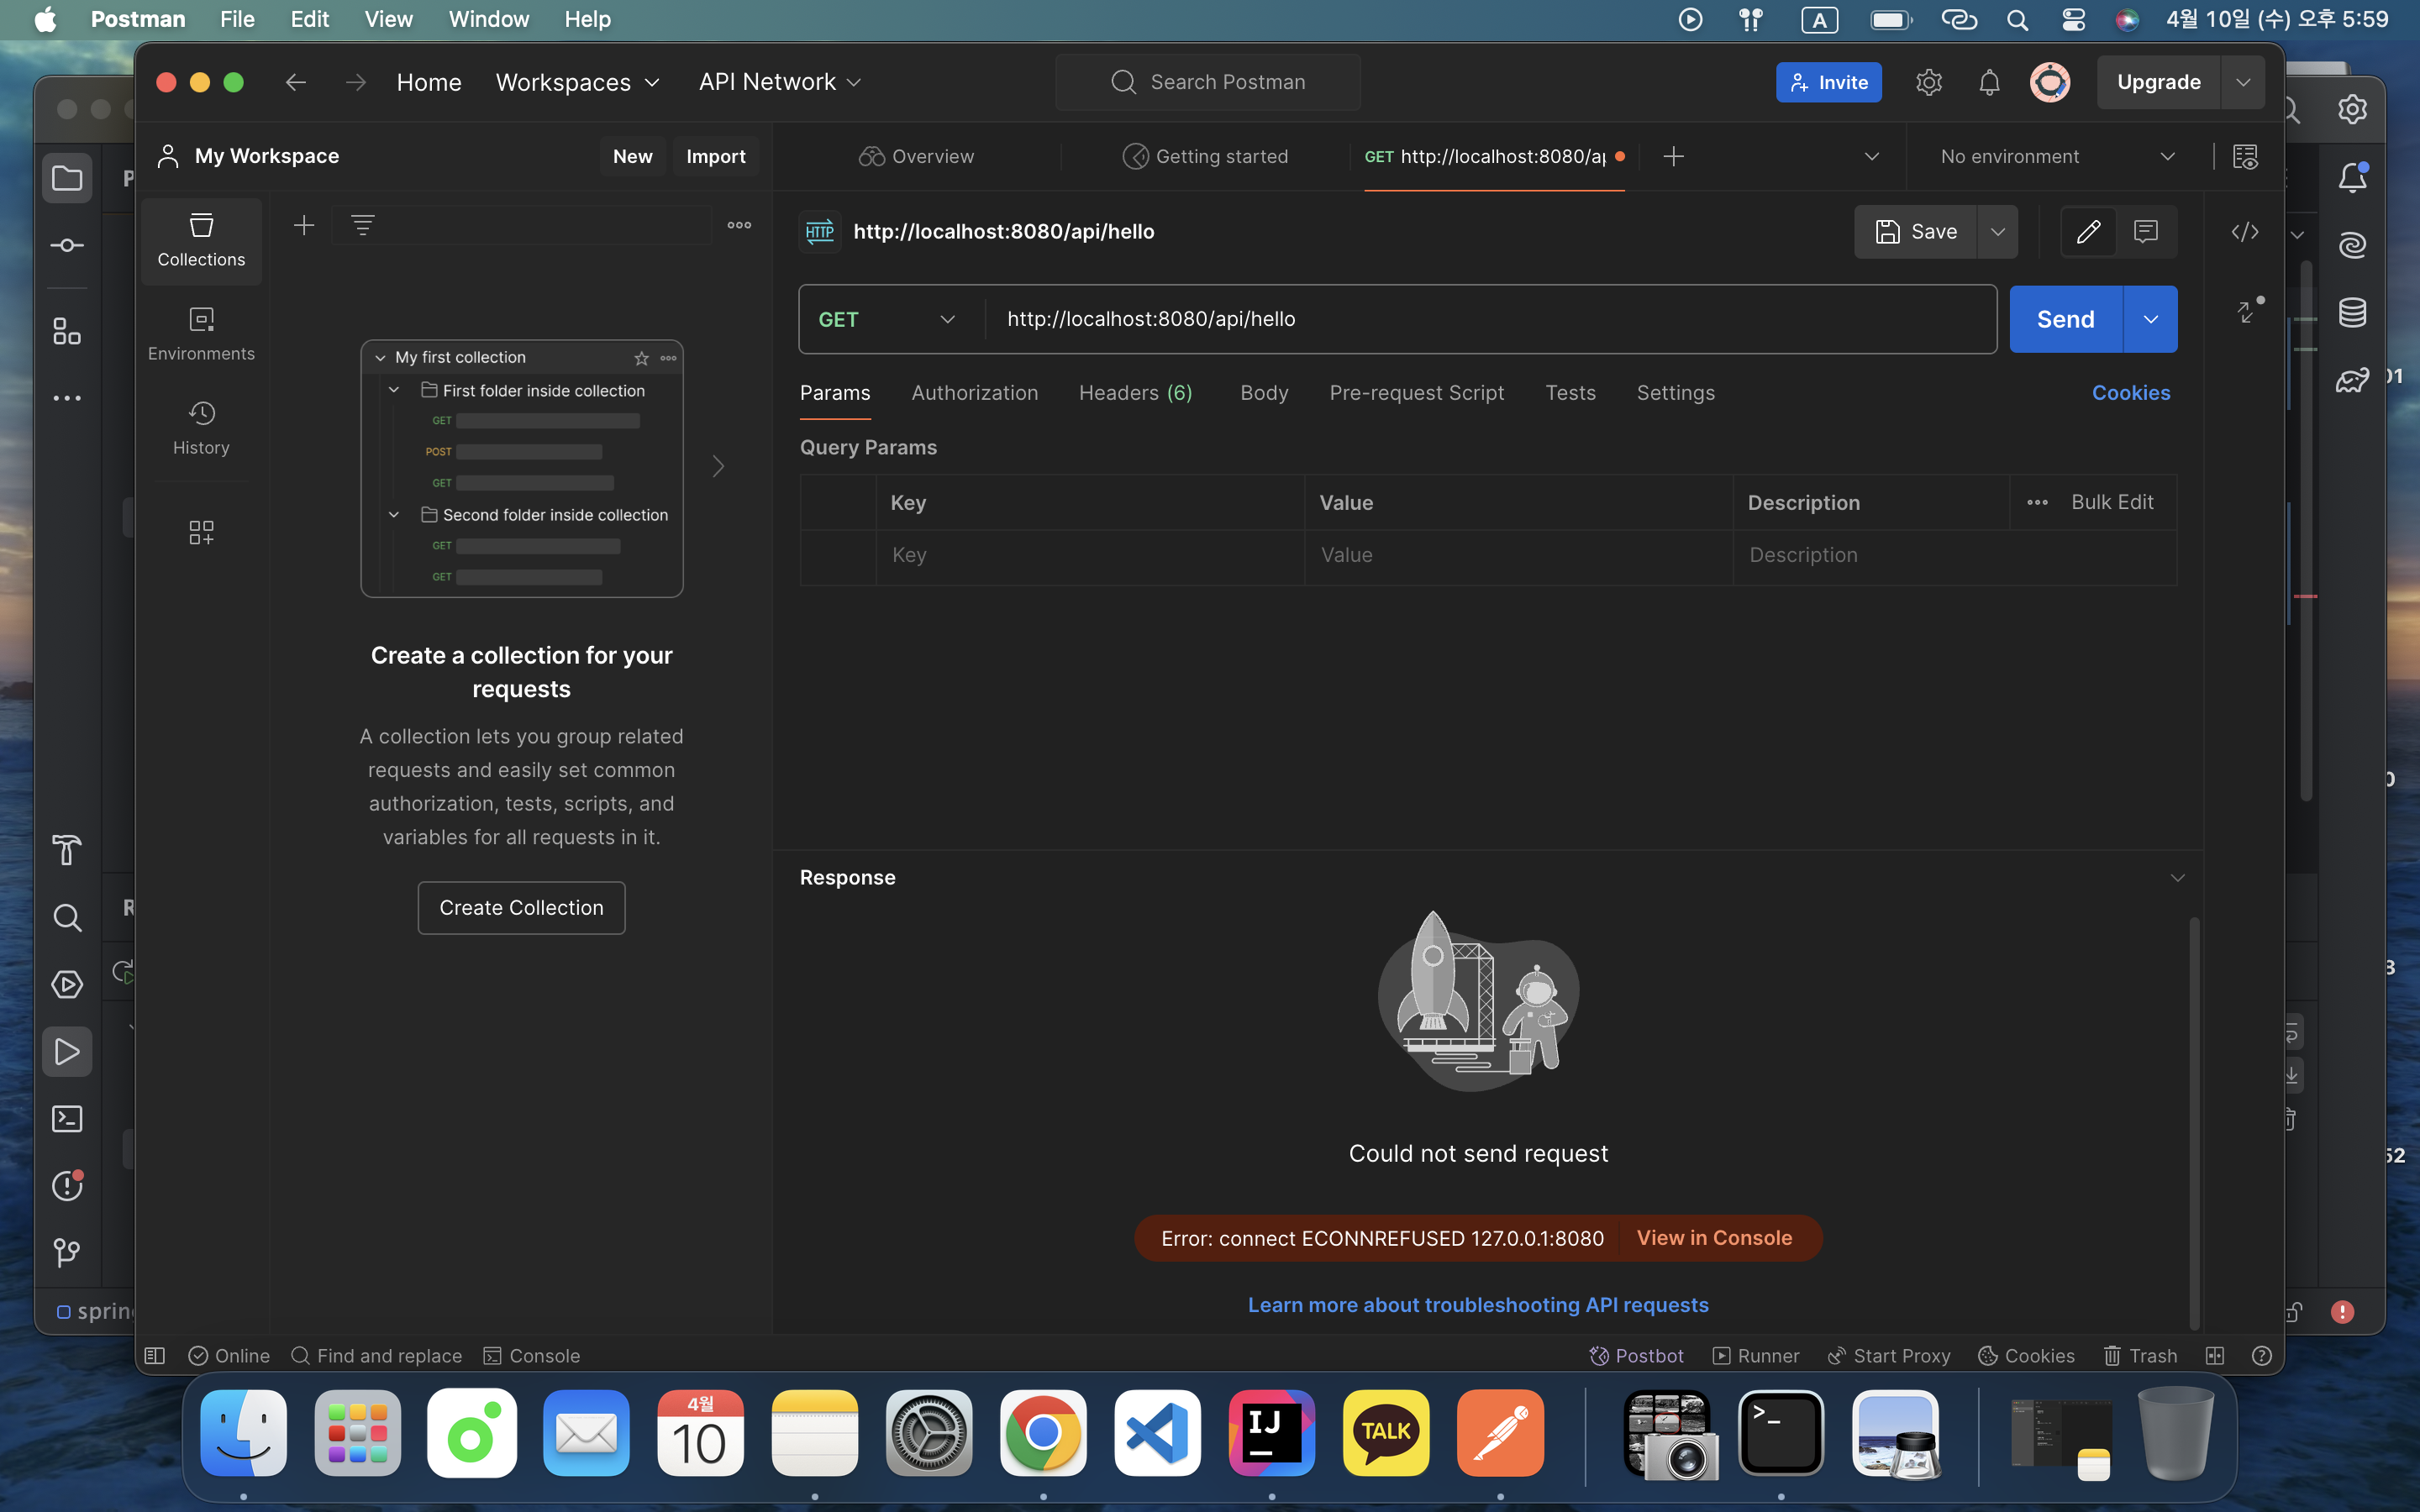2420x1512 pixels.
Task: Open IntelliJ IDEA from the Dock
Action: tap(1272, 1432)
